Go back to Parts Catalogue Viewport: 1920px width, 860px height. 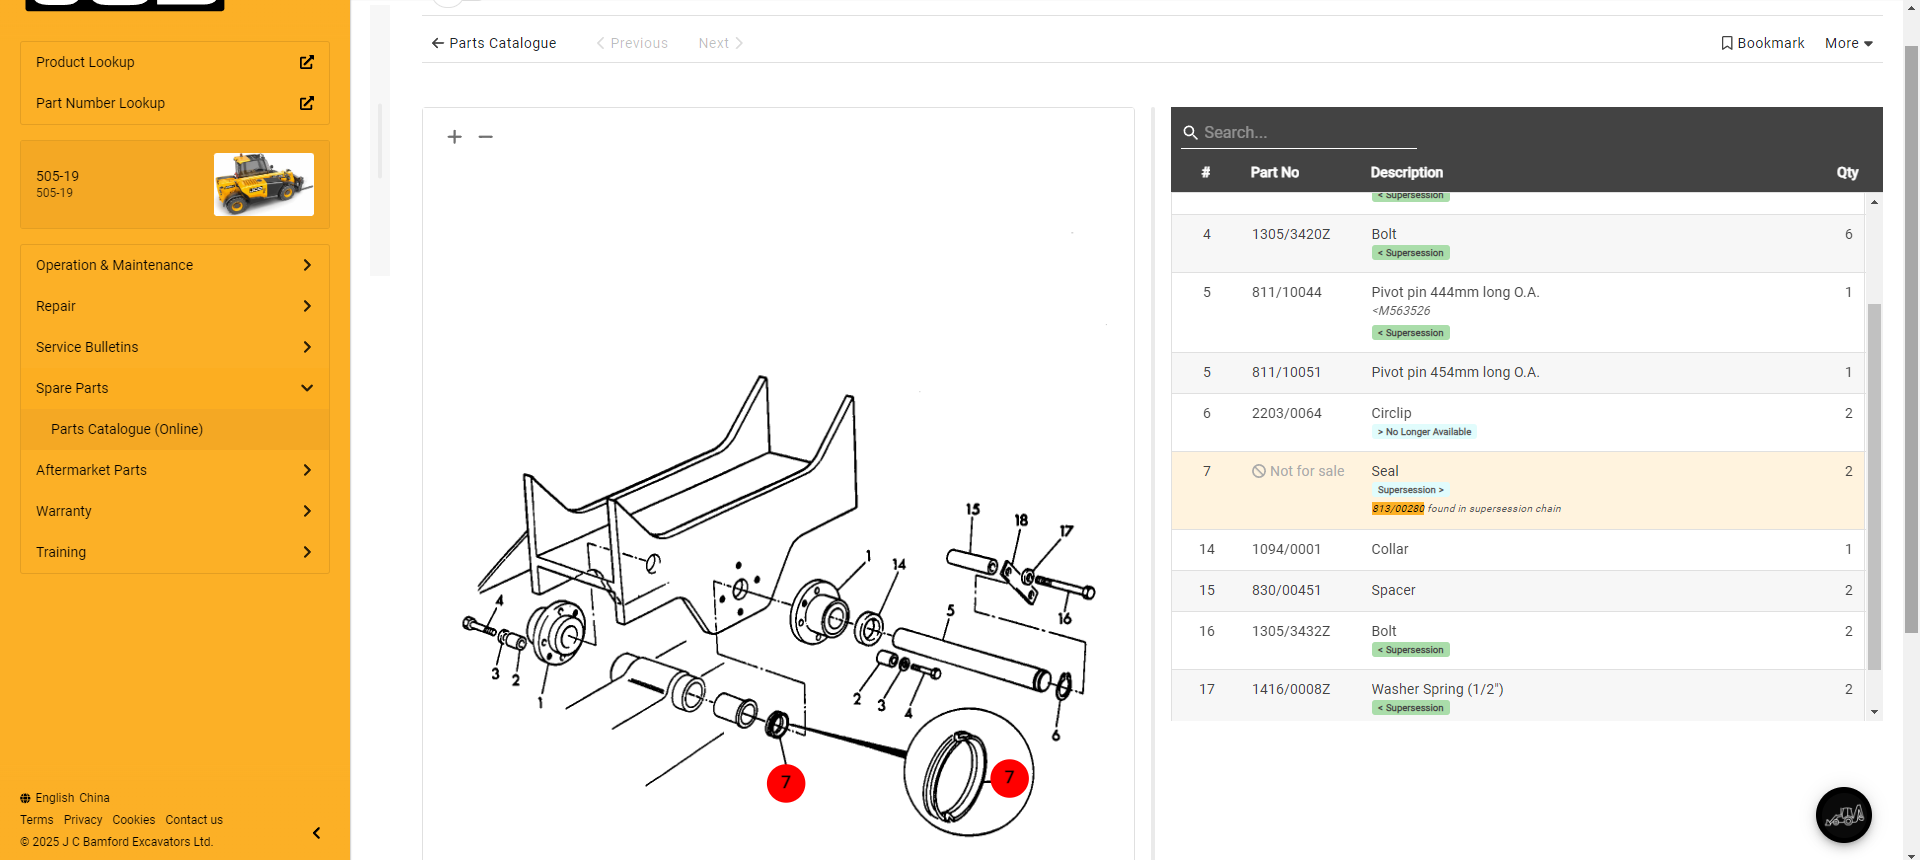coord(493,43)
